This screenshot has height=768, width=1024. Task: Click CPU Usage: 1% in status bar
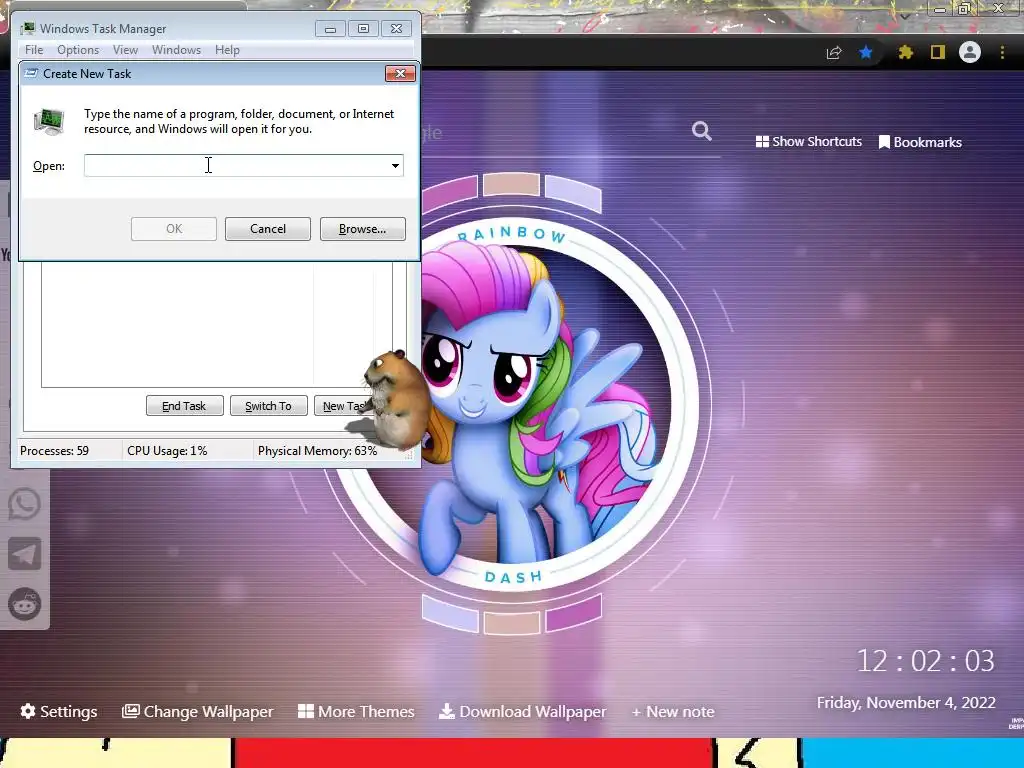click(x=167, y=451)
